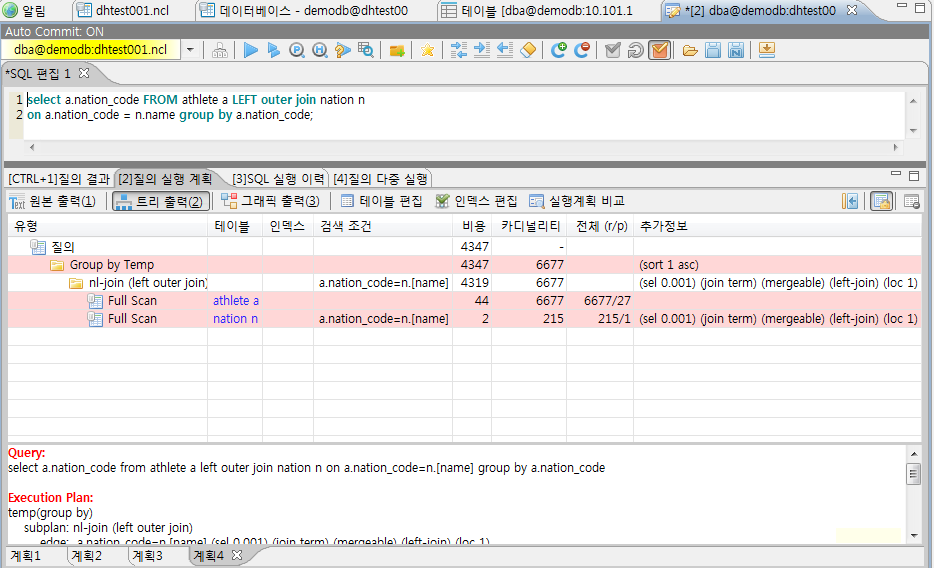Viewport: 934px width, 568px height.
Task: Click the green plus add editor icon
Action: 559,50
